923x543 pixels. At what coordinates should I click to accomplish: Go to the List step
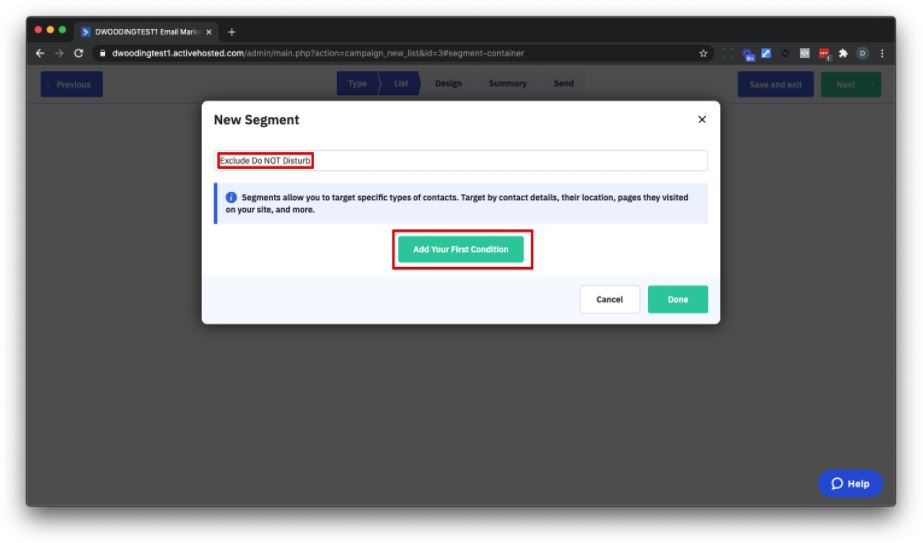click(x=400, y=84)
